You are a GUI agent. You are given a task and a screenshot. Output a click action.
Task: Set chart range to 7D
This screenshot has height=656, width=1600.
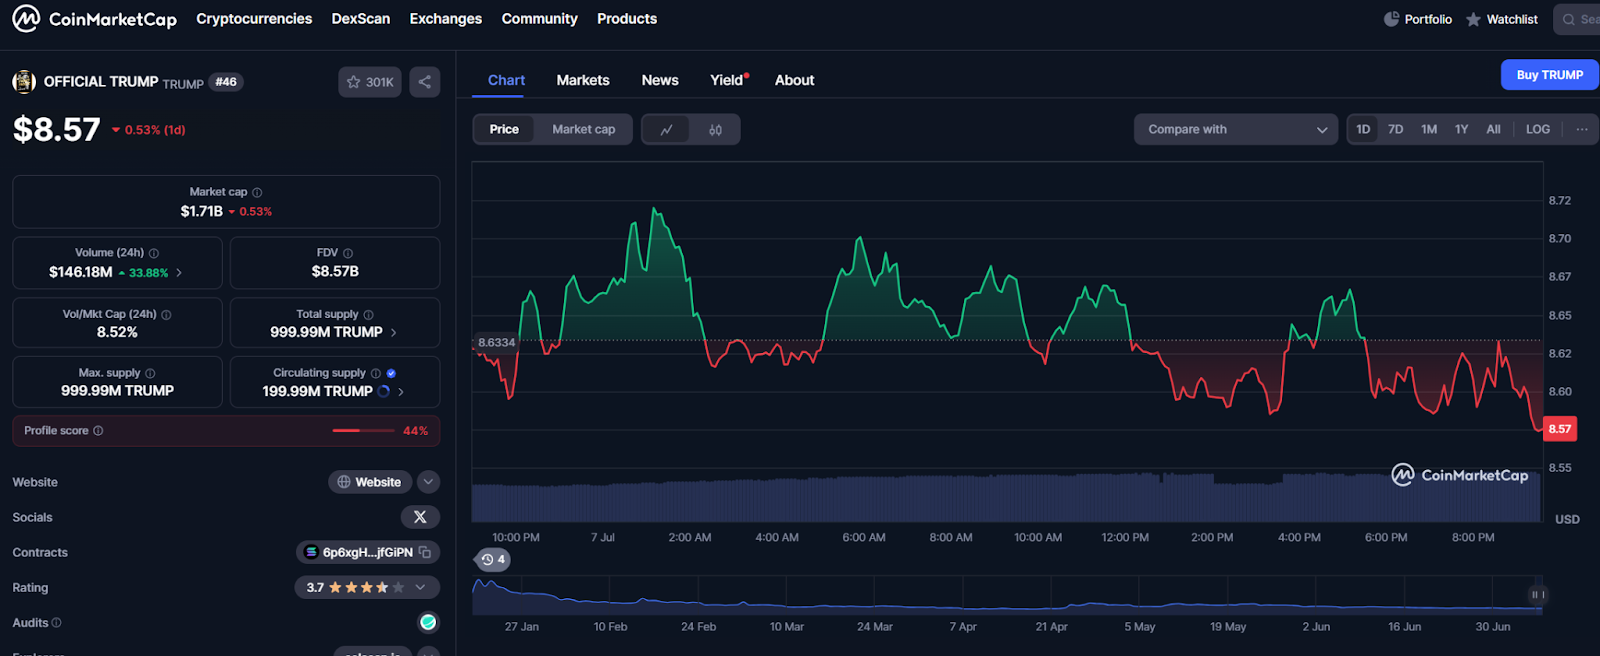point(1395,129)
